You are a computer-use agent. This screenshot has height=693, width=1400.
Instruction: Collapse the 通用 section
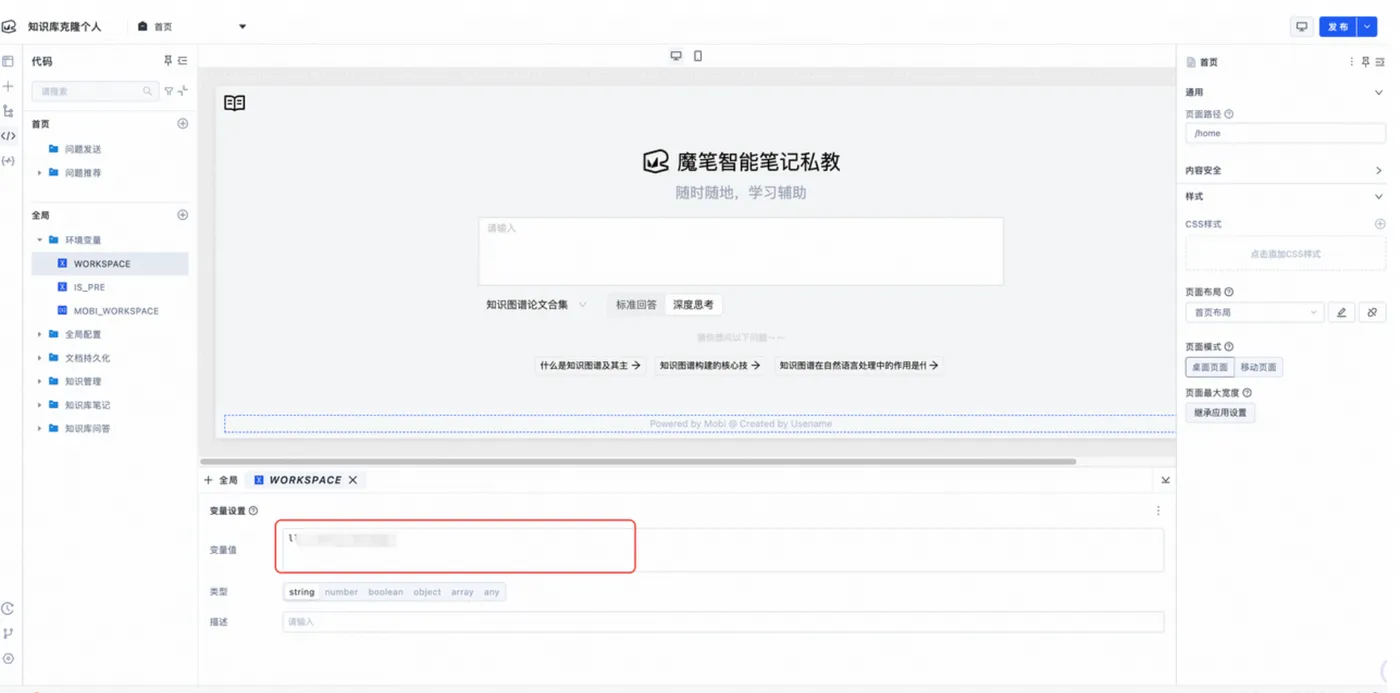coord(1378,92)
